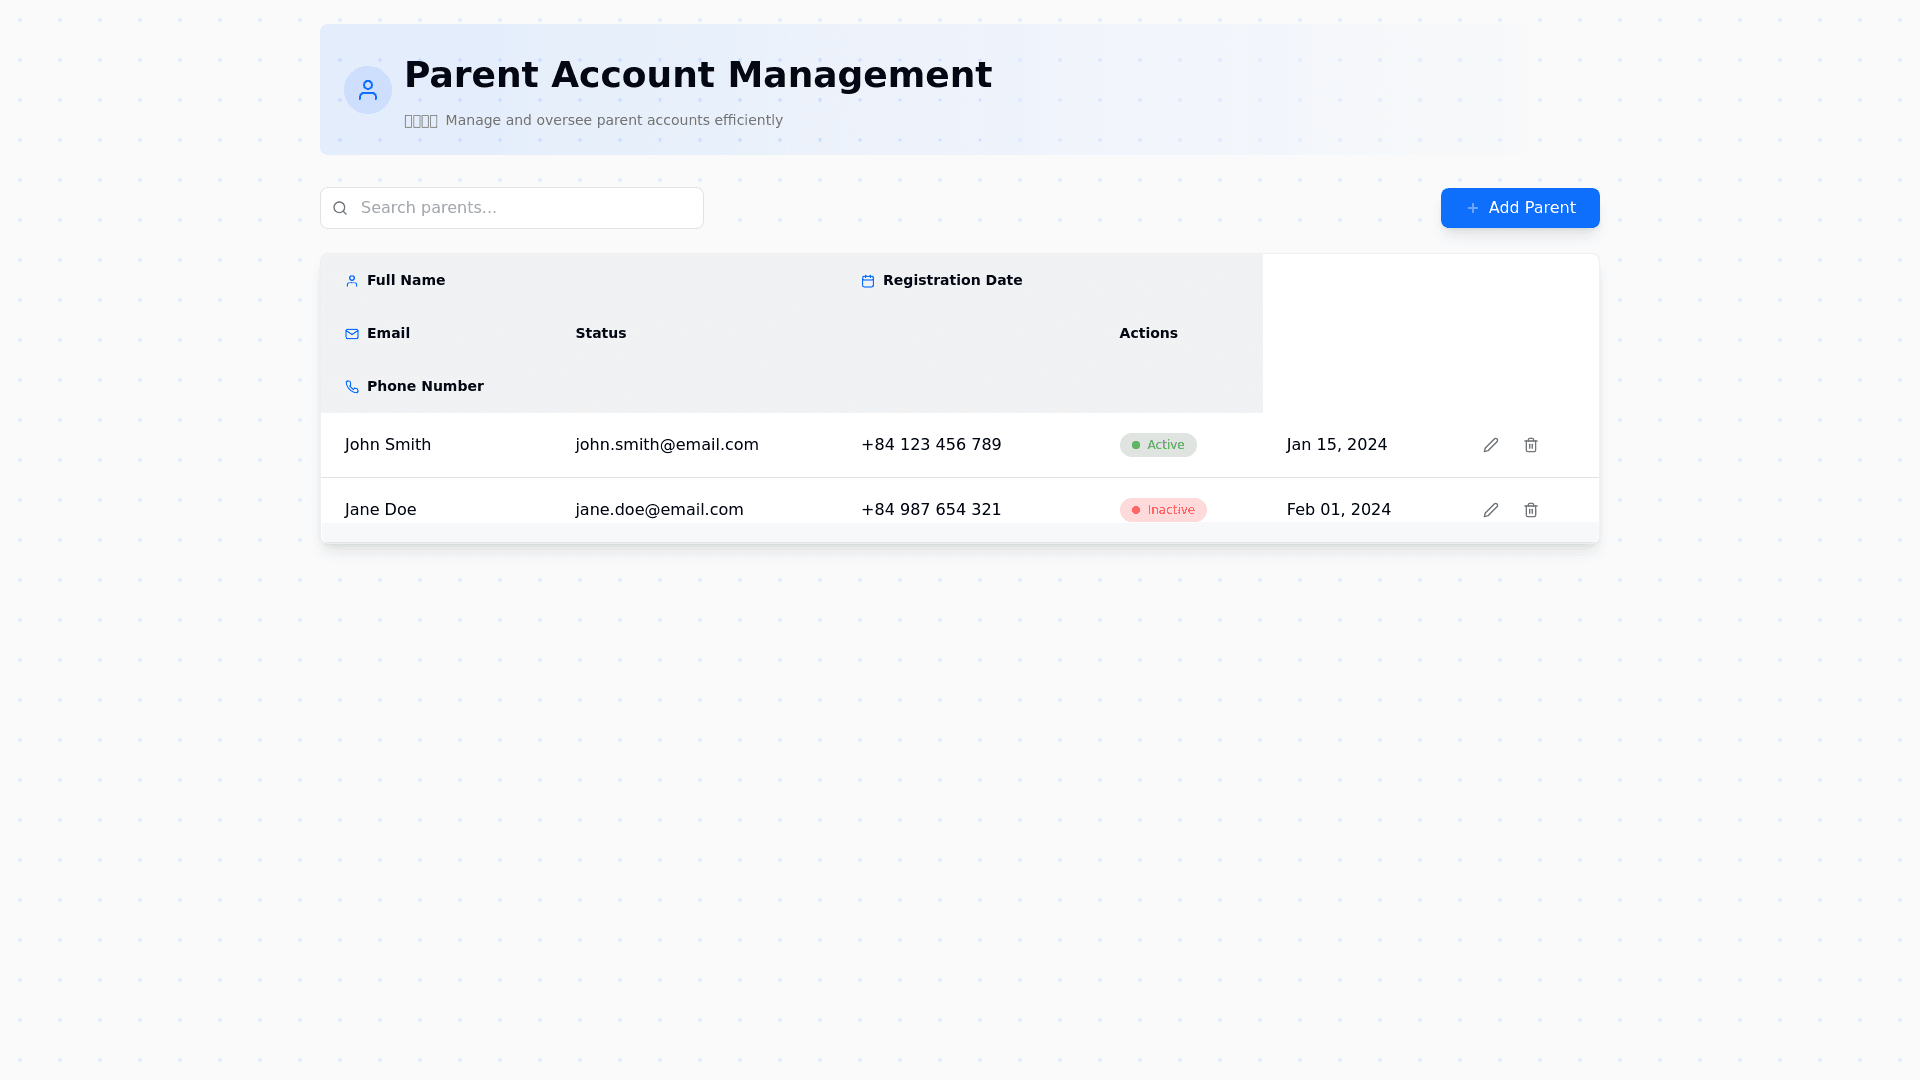Viewport: 1920px width, 1080px height.
Task: Select the Jane Doe name cell
Action: point(380,510)
